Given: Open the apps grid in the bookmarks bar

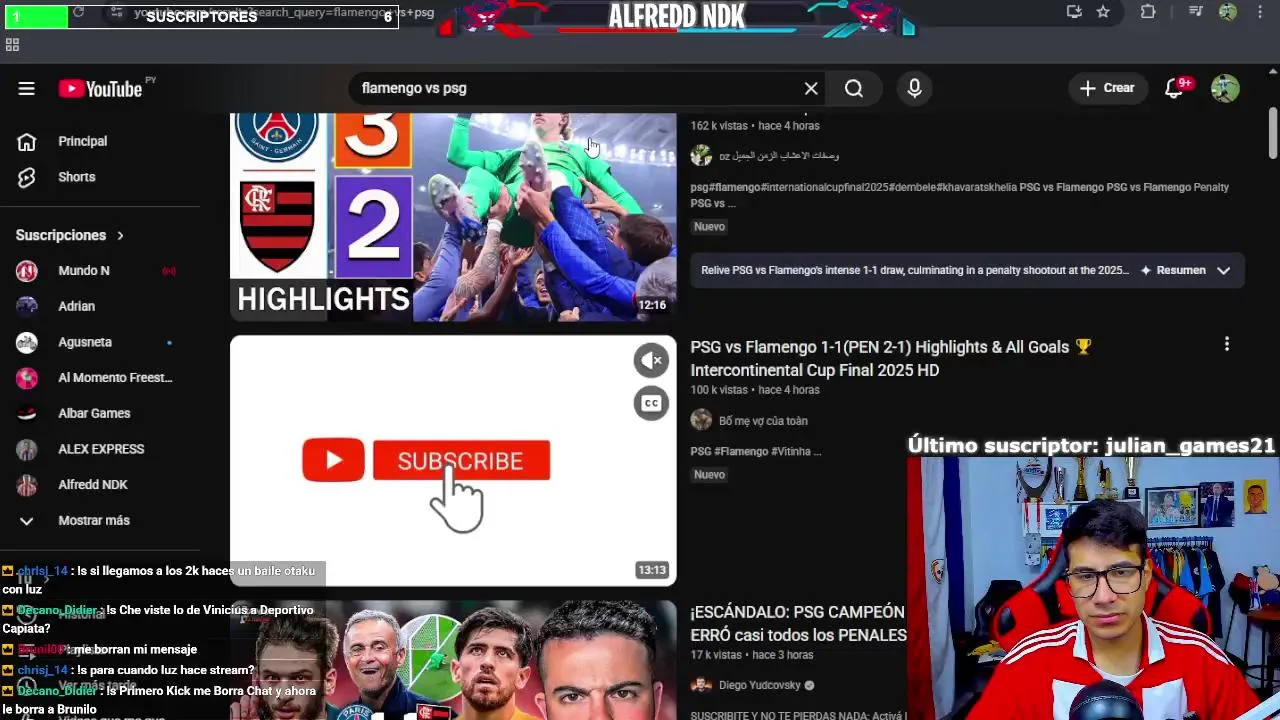Looking at the screenshot, I should click(x=12, y=45).
